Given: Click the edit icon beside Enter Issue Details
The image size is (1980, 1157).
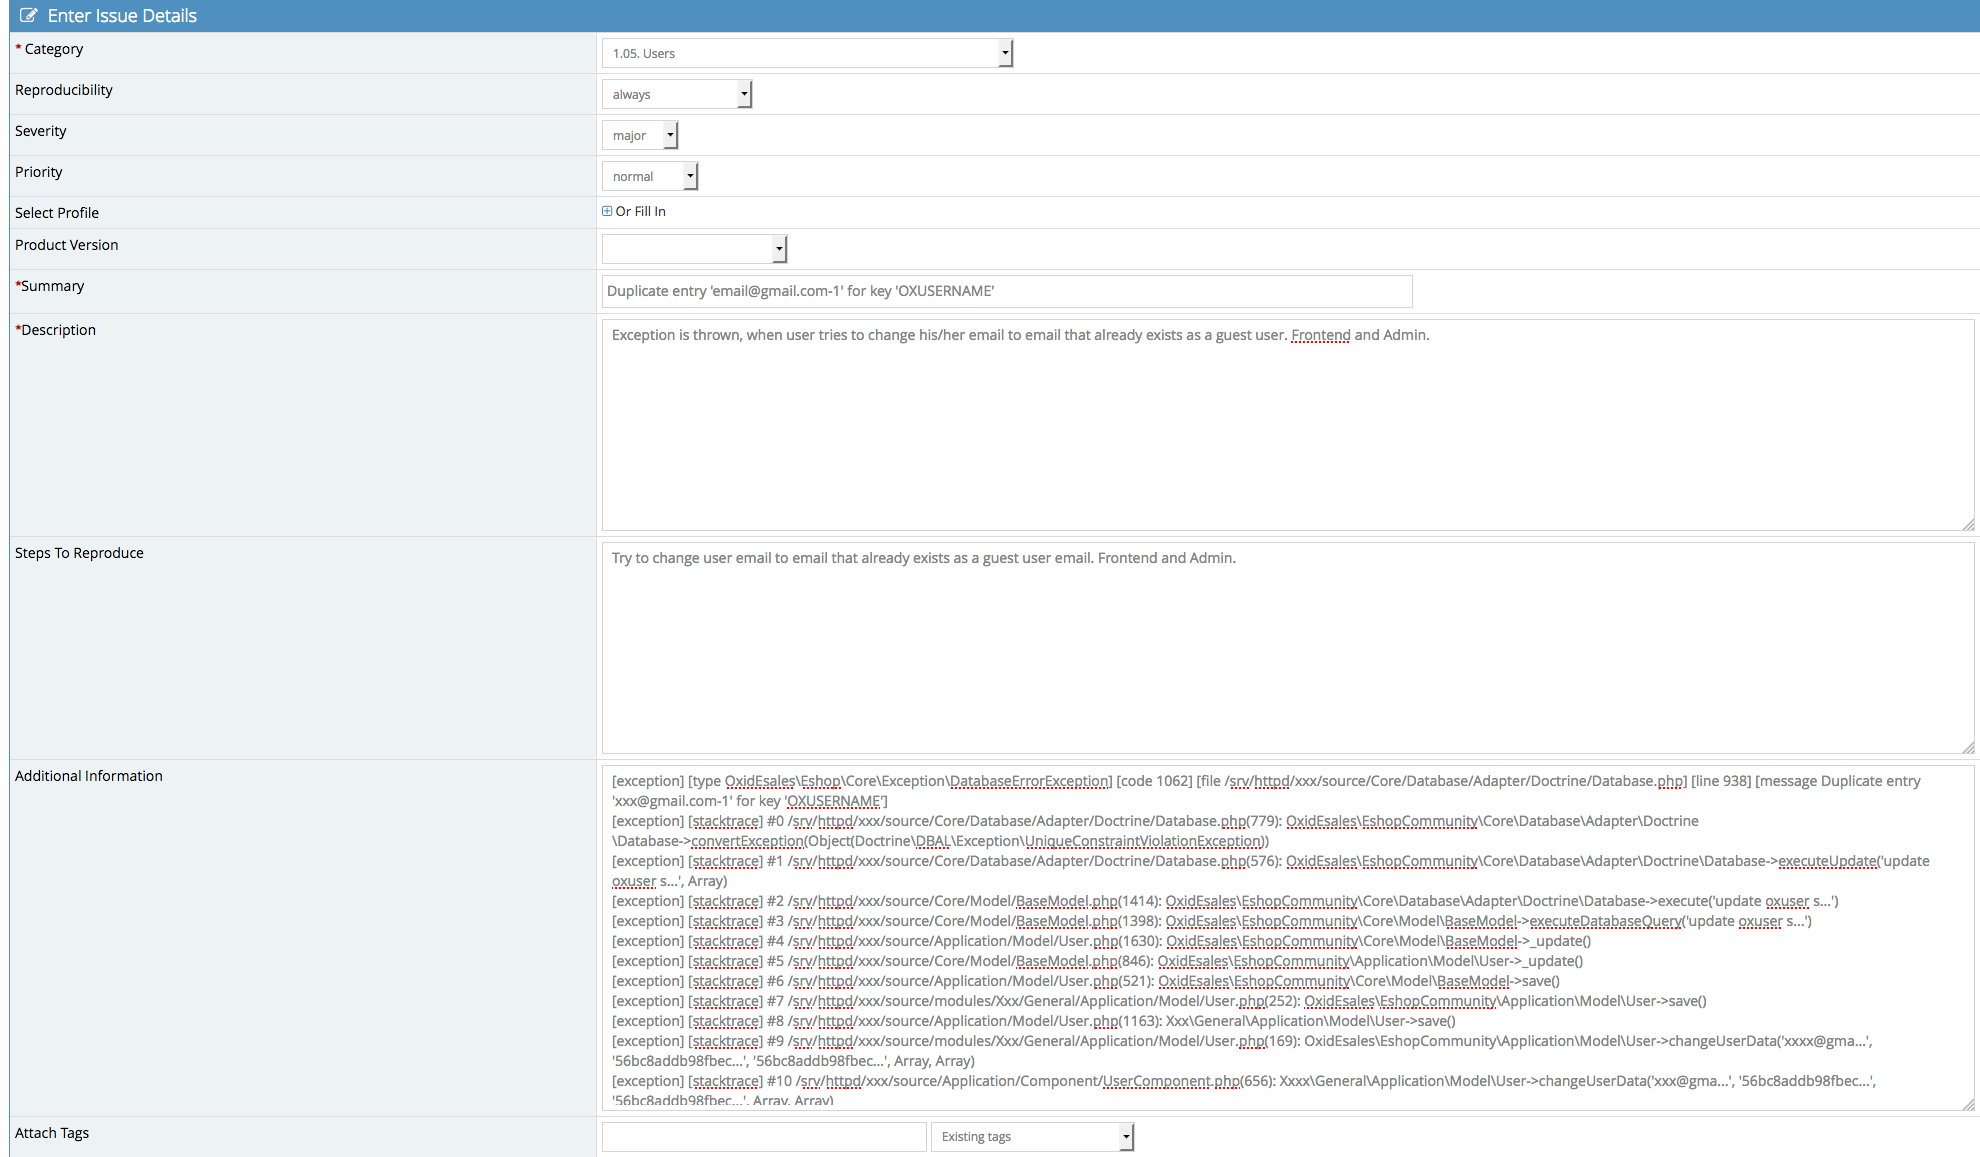Looking at the screenshot, I should coord(29,16).
